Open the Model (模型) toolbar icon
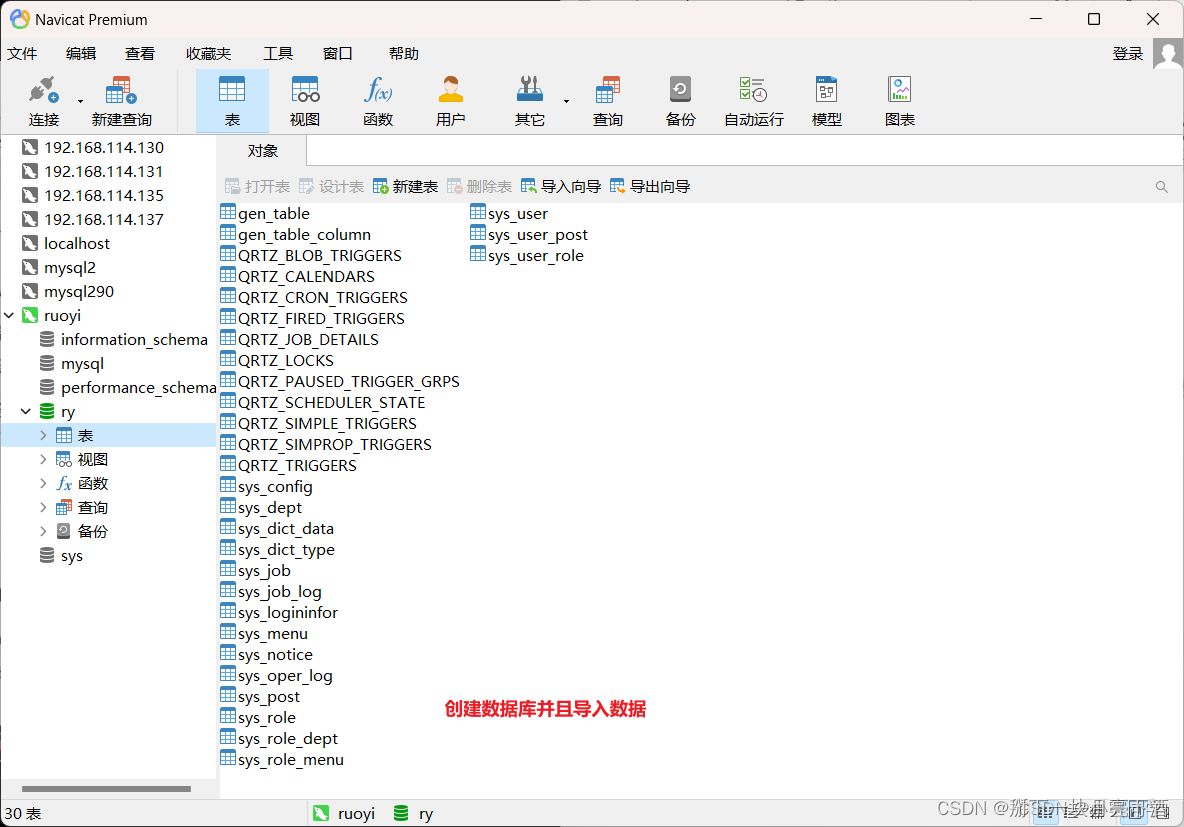The width and height of the screenshot is (1184, 827). click(827, 101)
